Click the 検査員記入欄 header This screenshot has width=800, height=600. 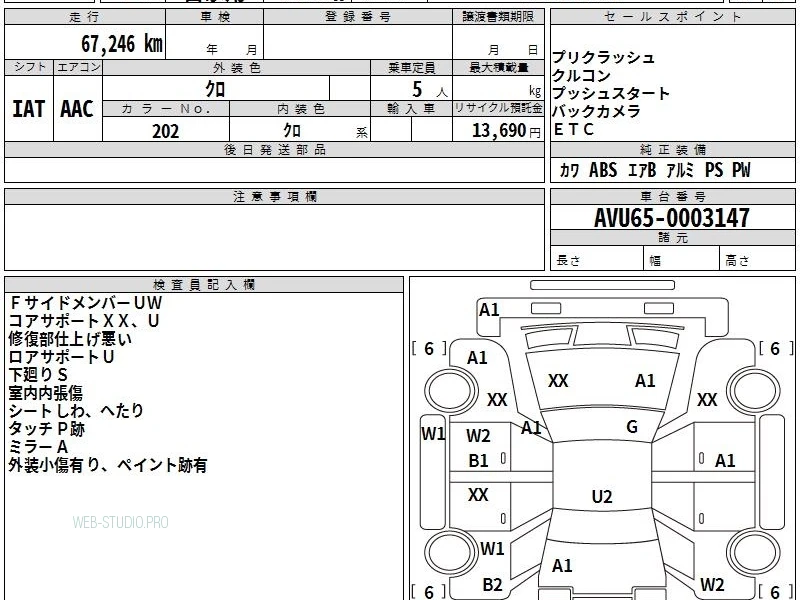pos(204,285)
